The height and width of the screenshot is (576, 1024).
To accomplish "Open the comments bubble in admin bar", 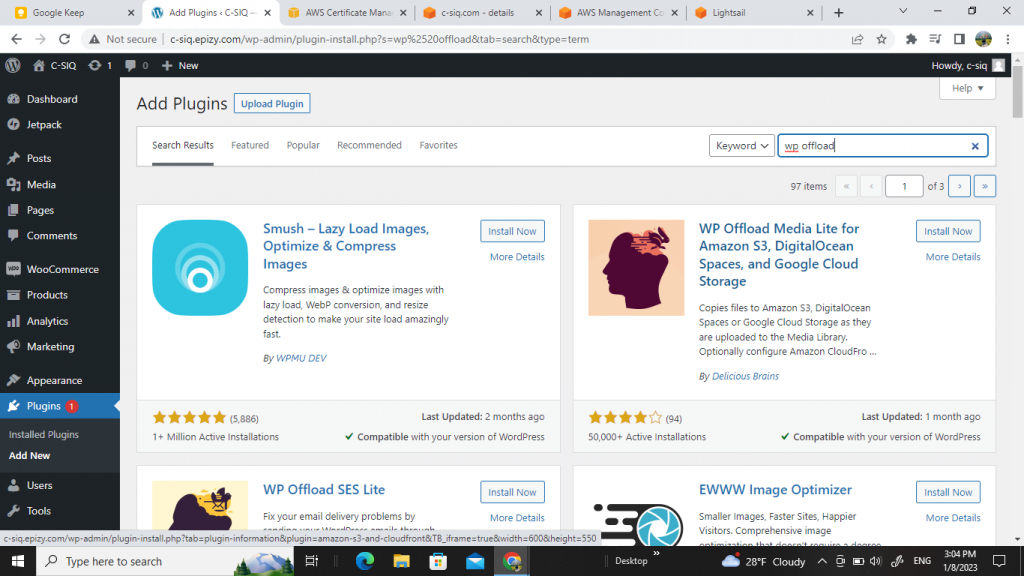I will [x=136, y=65].
